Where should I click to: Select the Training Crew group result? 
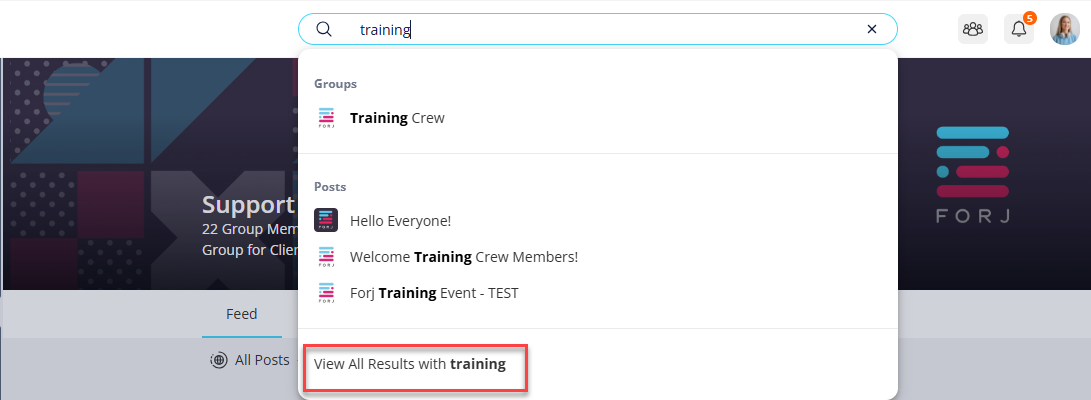coord(598,118)
